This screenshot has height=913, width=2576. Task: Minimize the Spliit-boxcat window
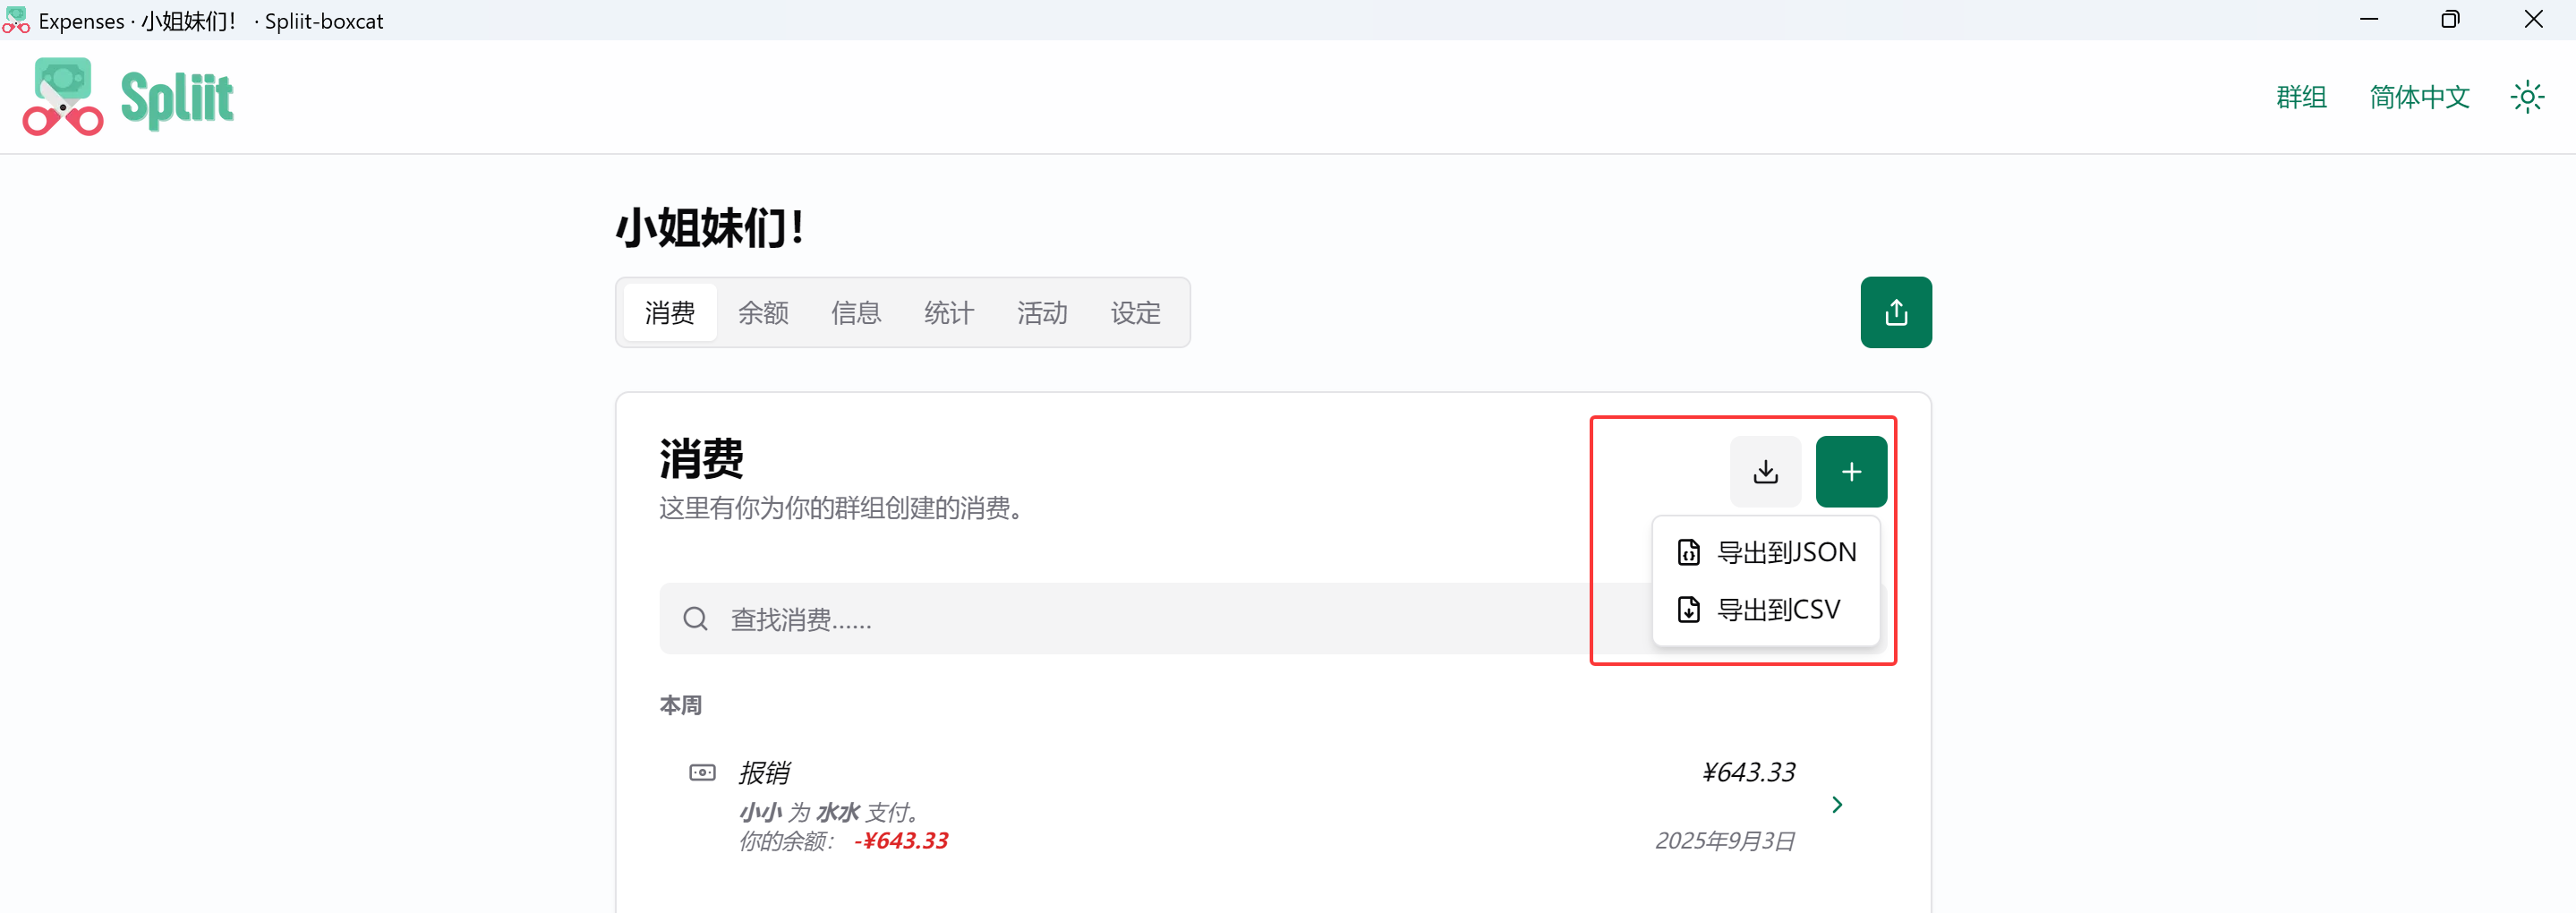coord(2368,20)
